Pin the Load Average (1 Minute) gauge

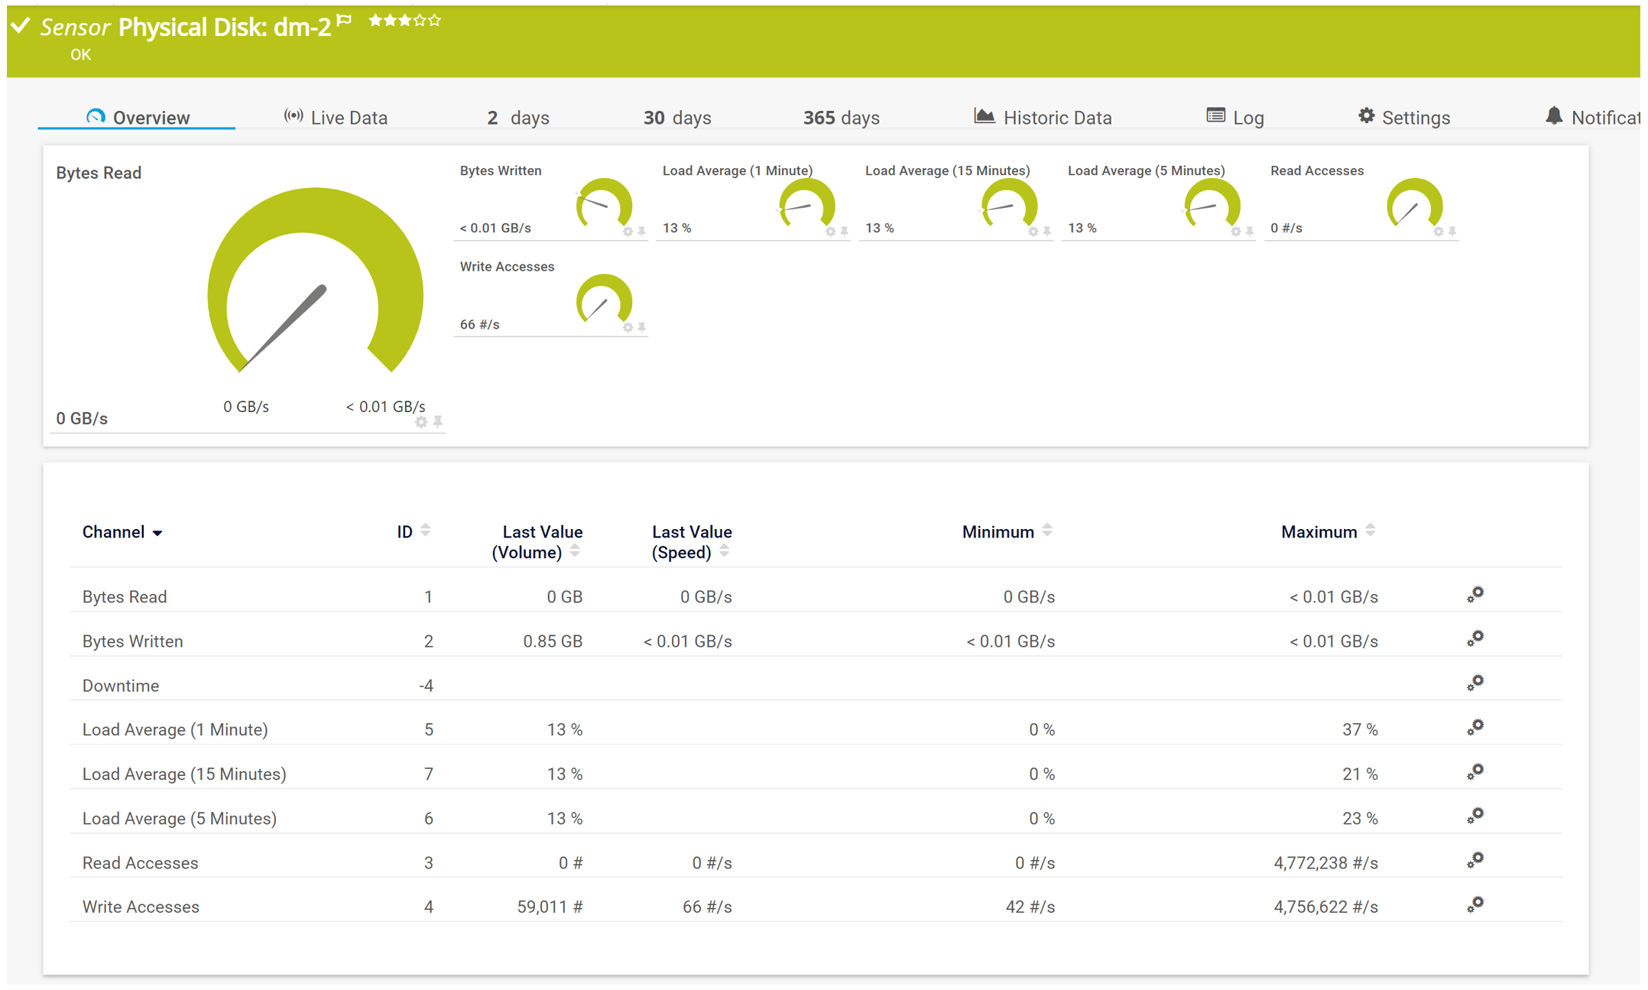(845, 231)
